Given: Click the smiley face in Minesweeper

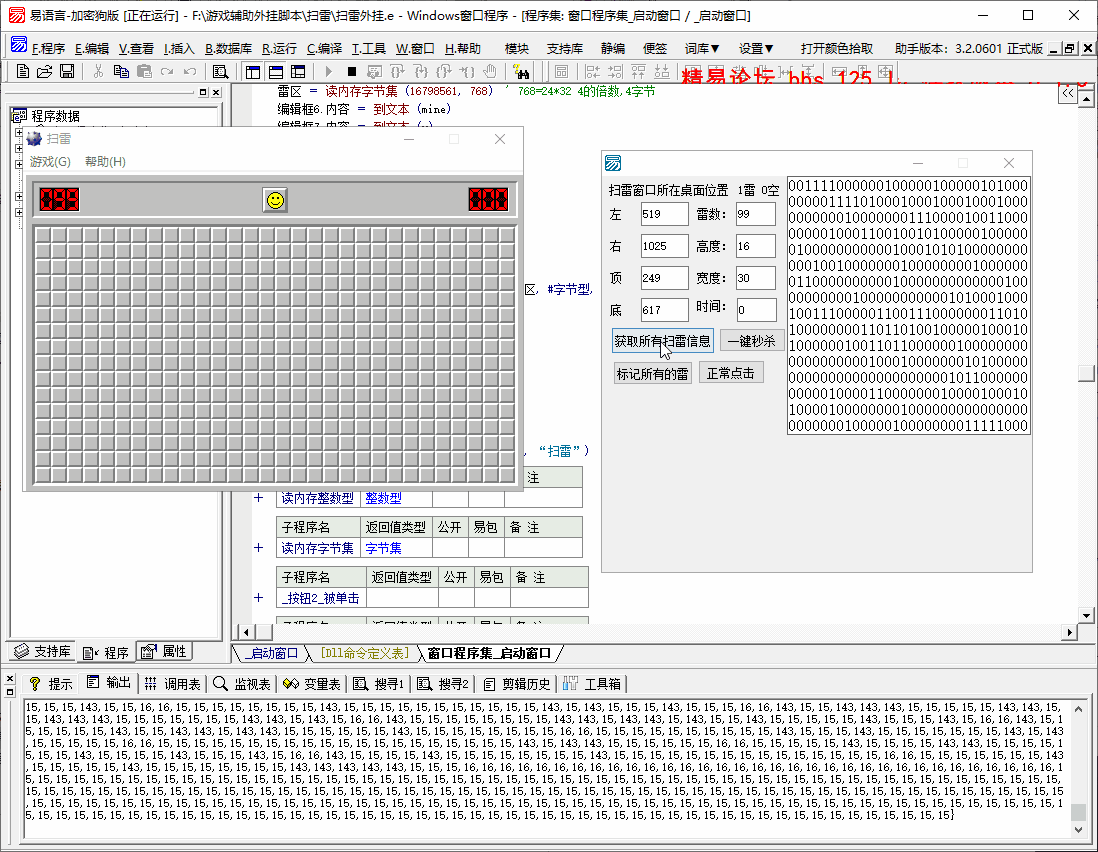Looking at the screenshot, I should tap(275, 200).
